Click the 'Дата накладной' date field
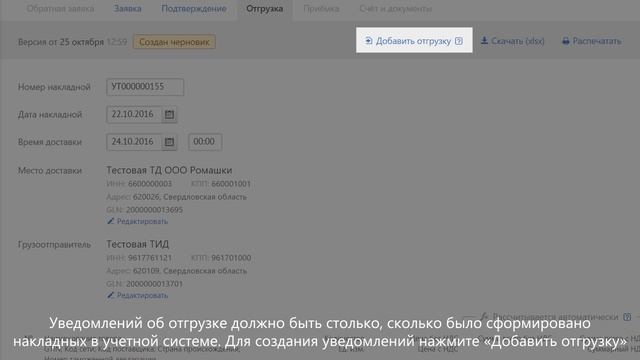 pyautogui.click(x=134, y=114)
